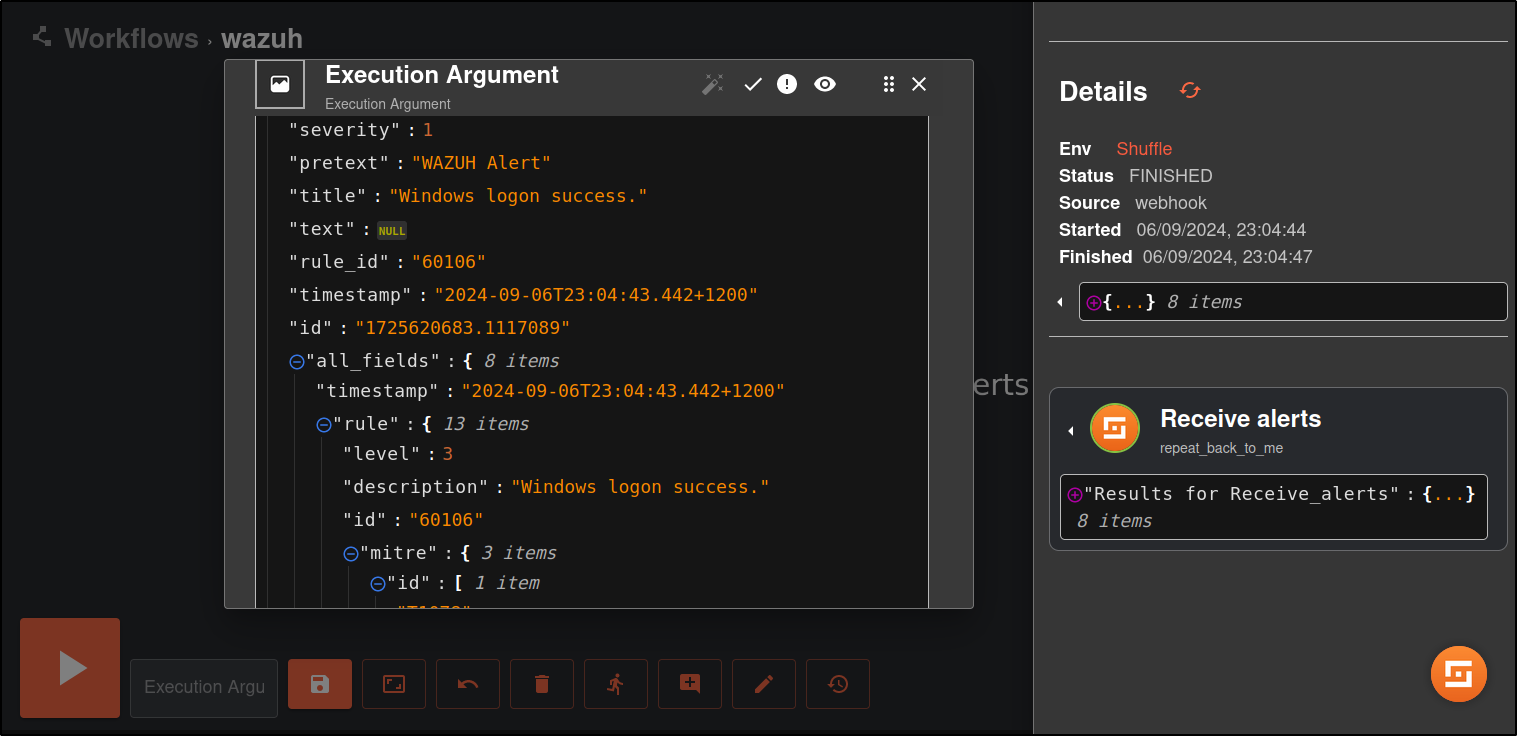This screenshot has height=736, width=1517.
Task: Click the arrow beside the Details JSON box
Action: click(1060, 302)
